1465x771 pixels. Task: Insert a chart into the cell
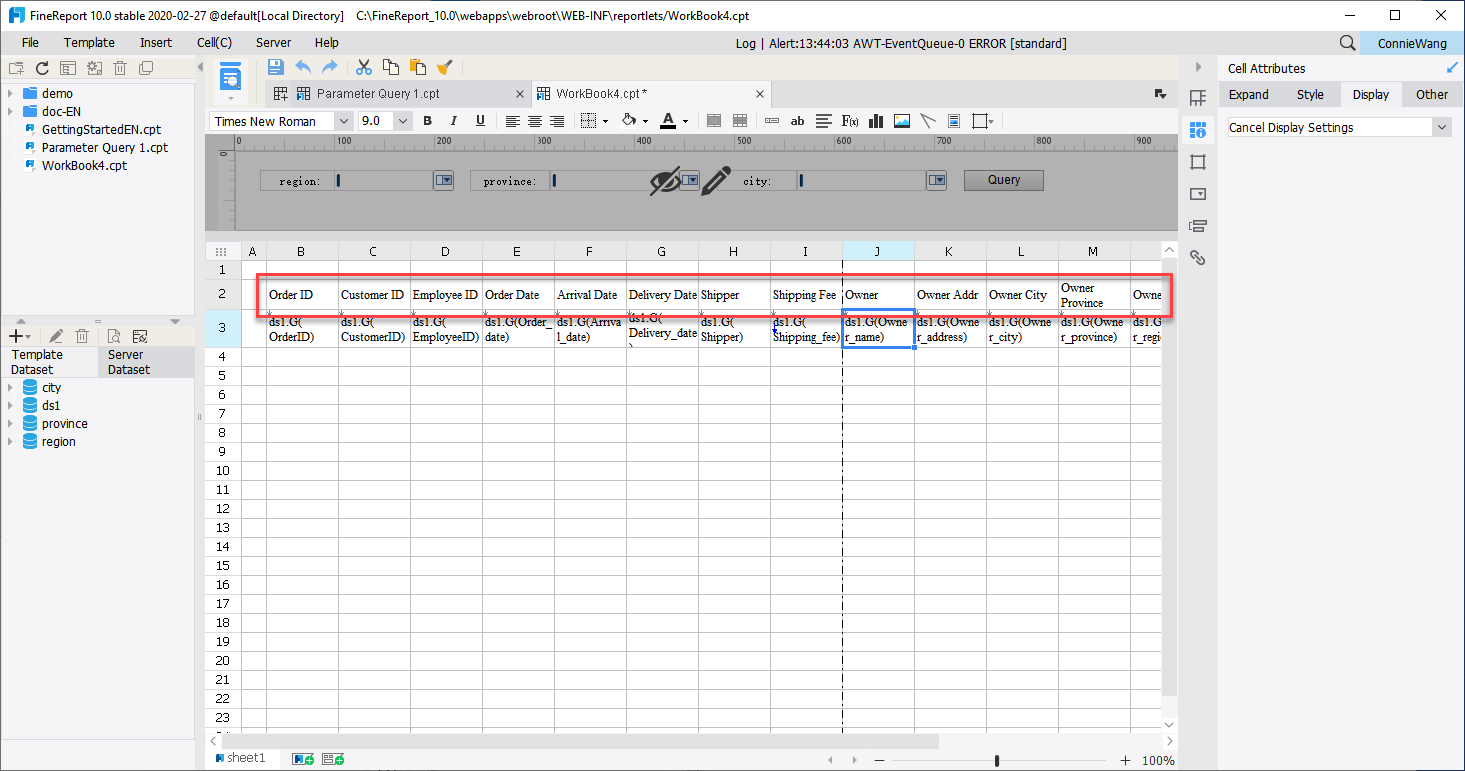tap(876, 121)
